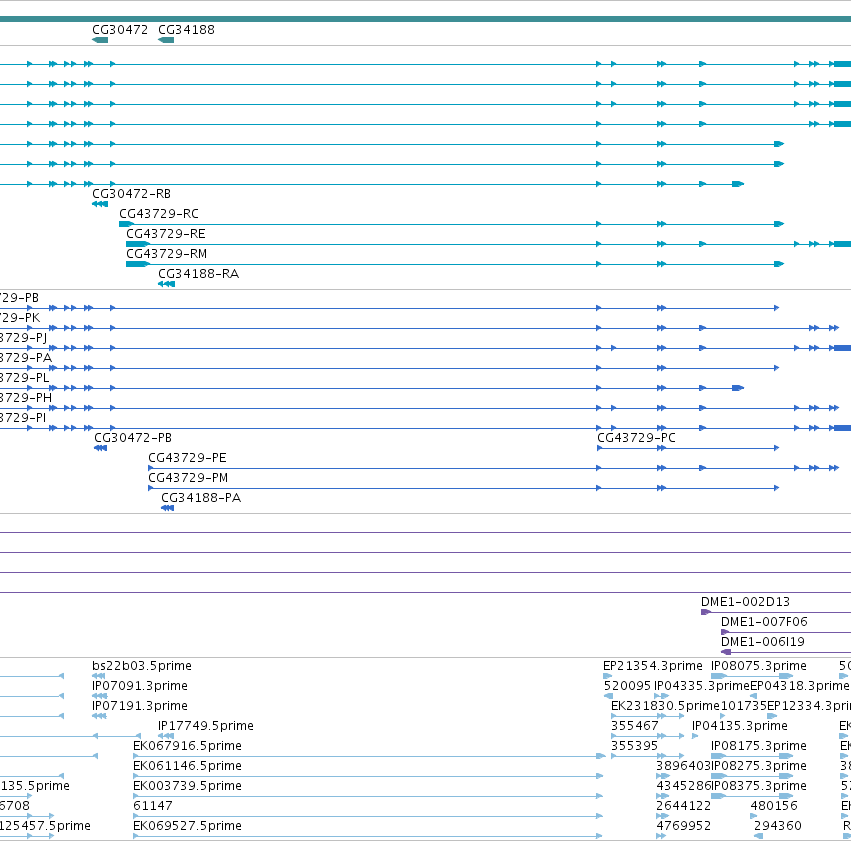Select the CG34188 gene label
This screenshot has height=841, width=851.
[x=186, y=30]
